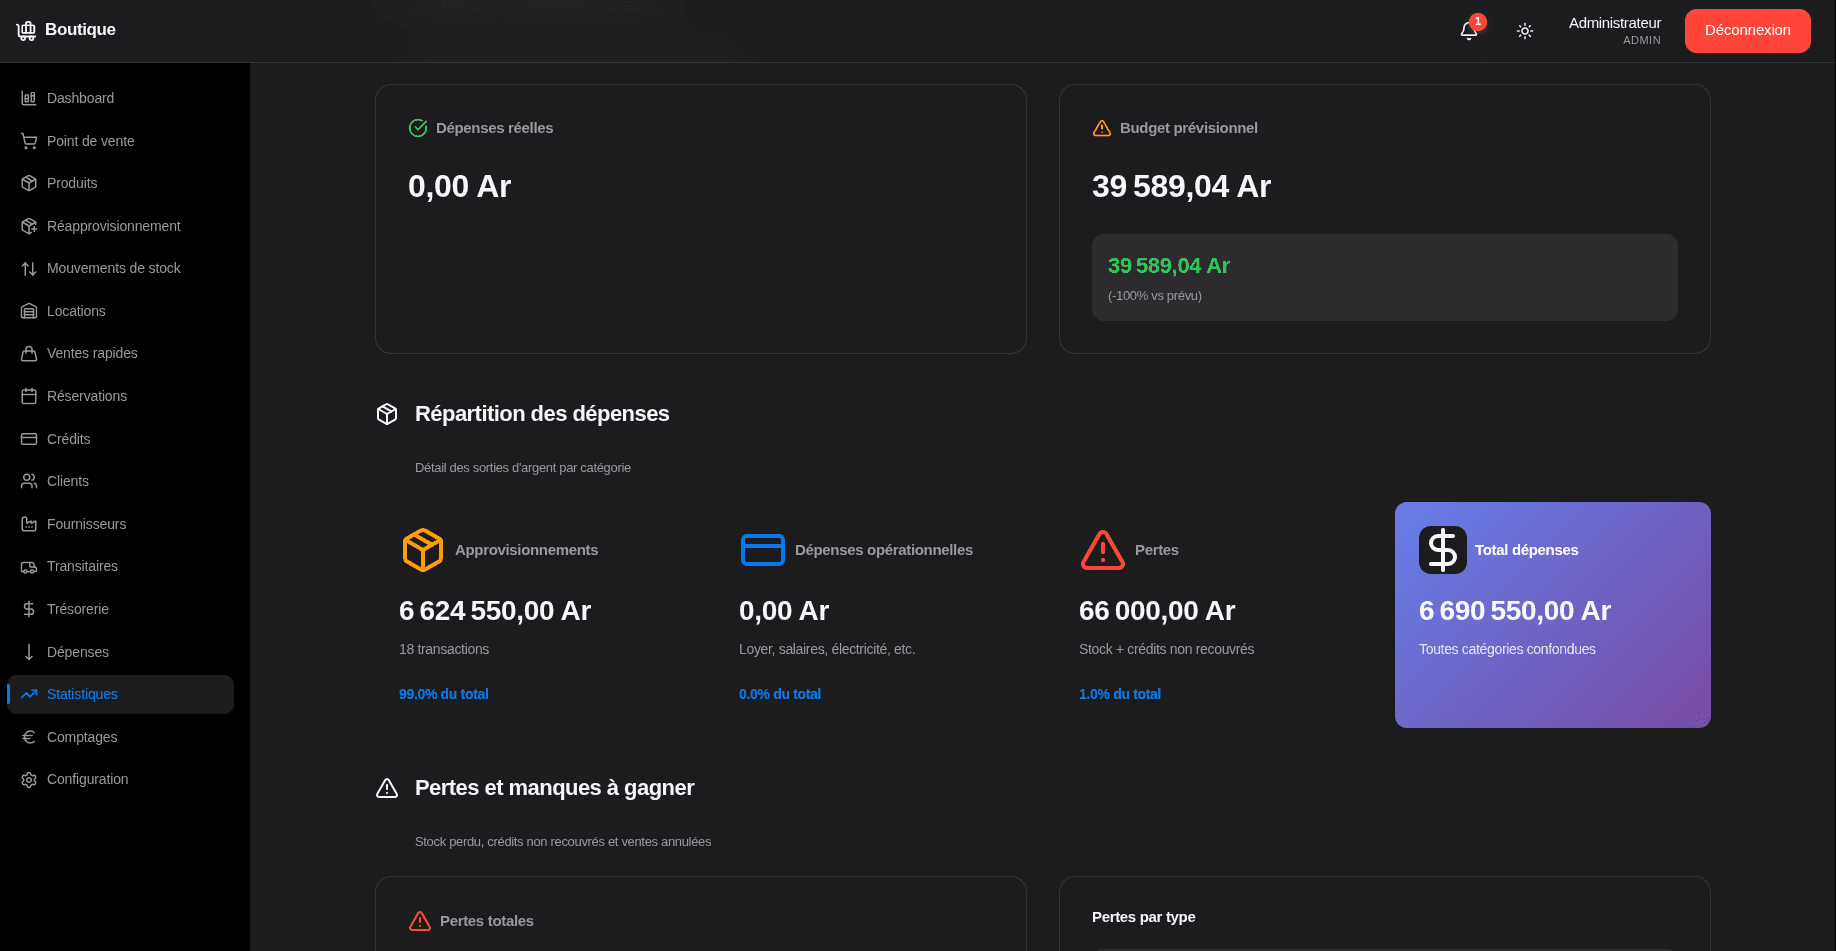The height and width of the screenshot is (951, 1836).
Task: Click the Boutique shopping basket logo icon
Action: coord(26,30)
